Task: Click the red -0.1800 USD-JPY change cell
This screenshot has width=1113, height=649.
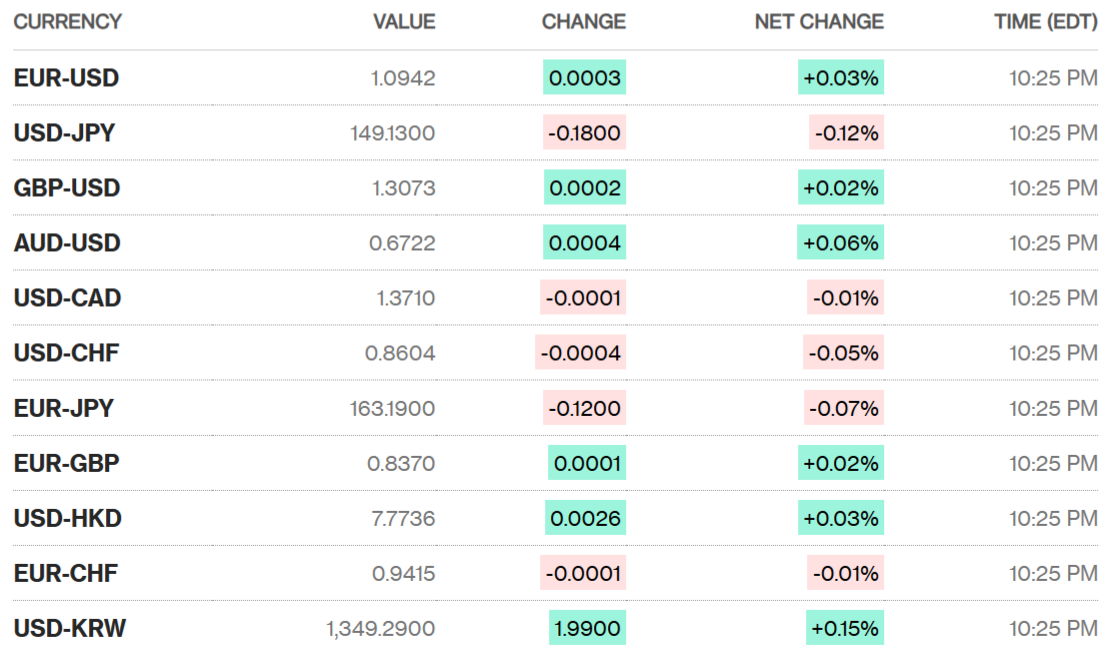Action: [584, 133]
